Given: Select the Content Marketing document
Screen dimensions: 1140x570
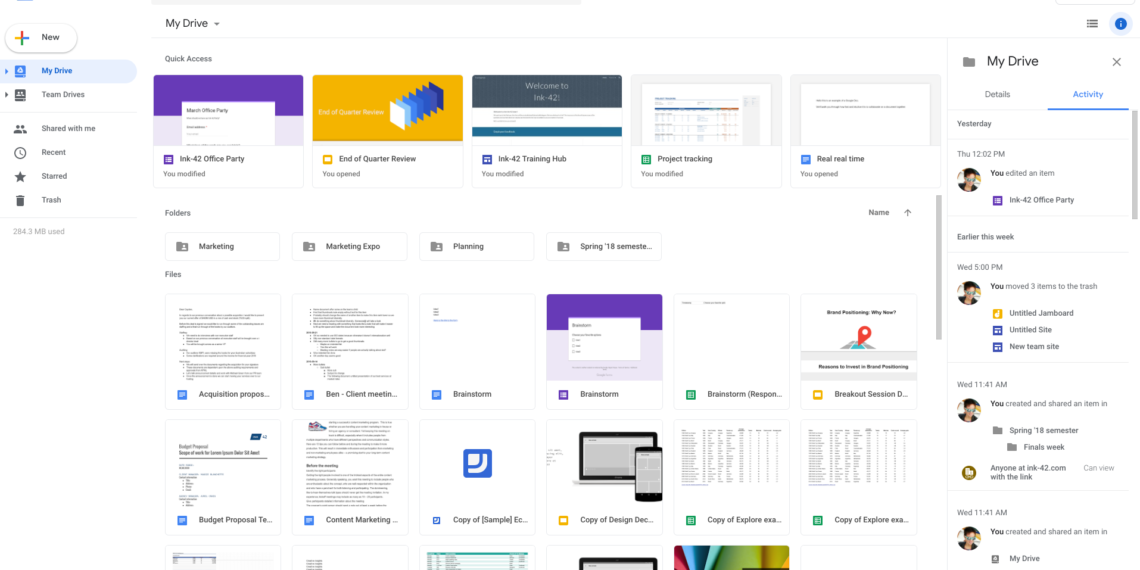Looking at the screenshot, I should 350,478.
